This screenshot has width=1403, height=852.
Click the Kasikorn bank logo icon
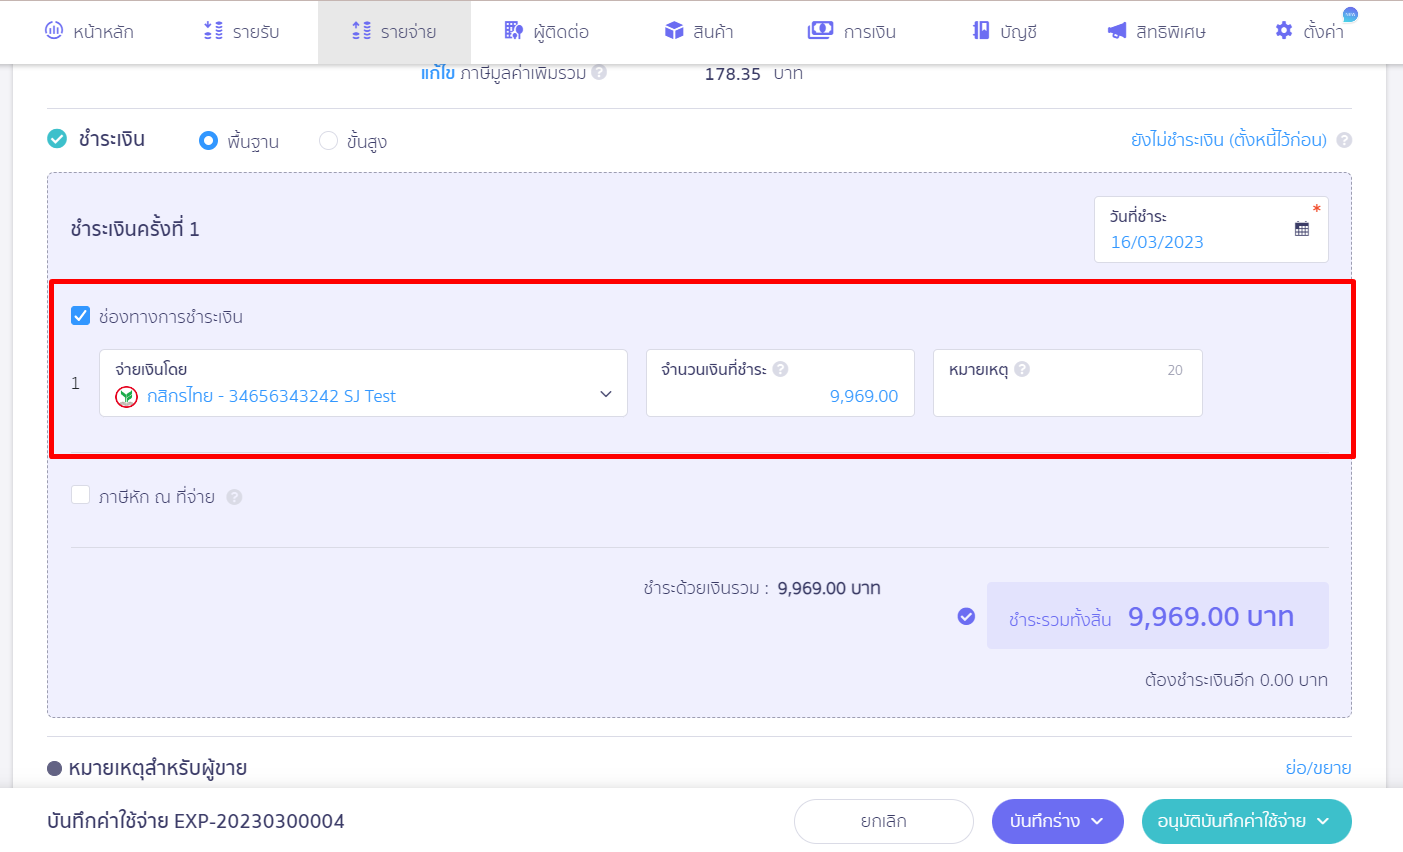click(126, 397)
